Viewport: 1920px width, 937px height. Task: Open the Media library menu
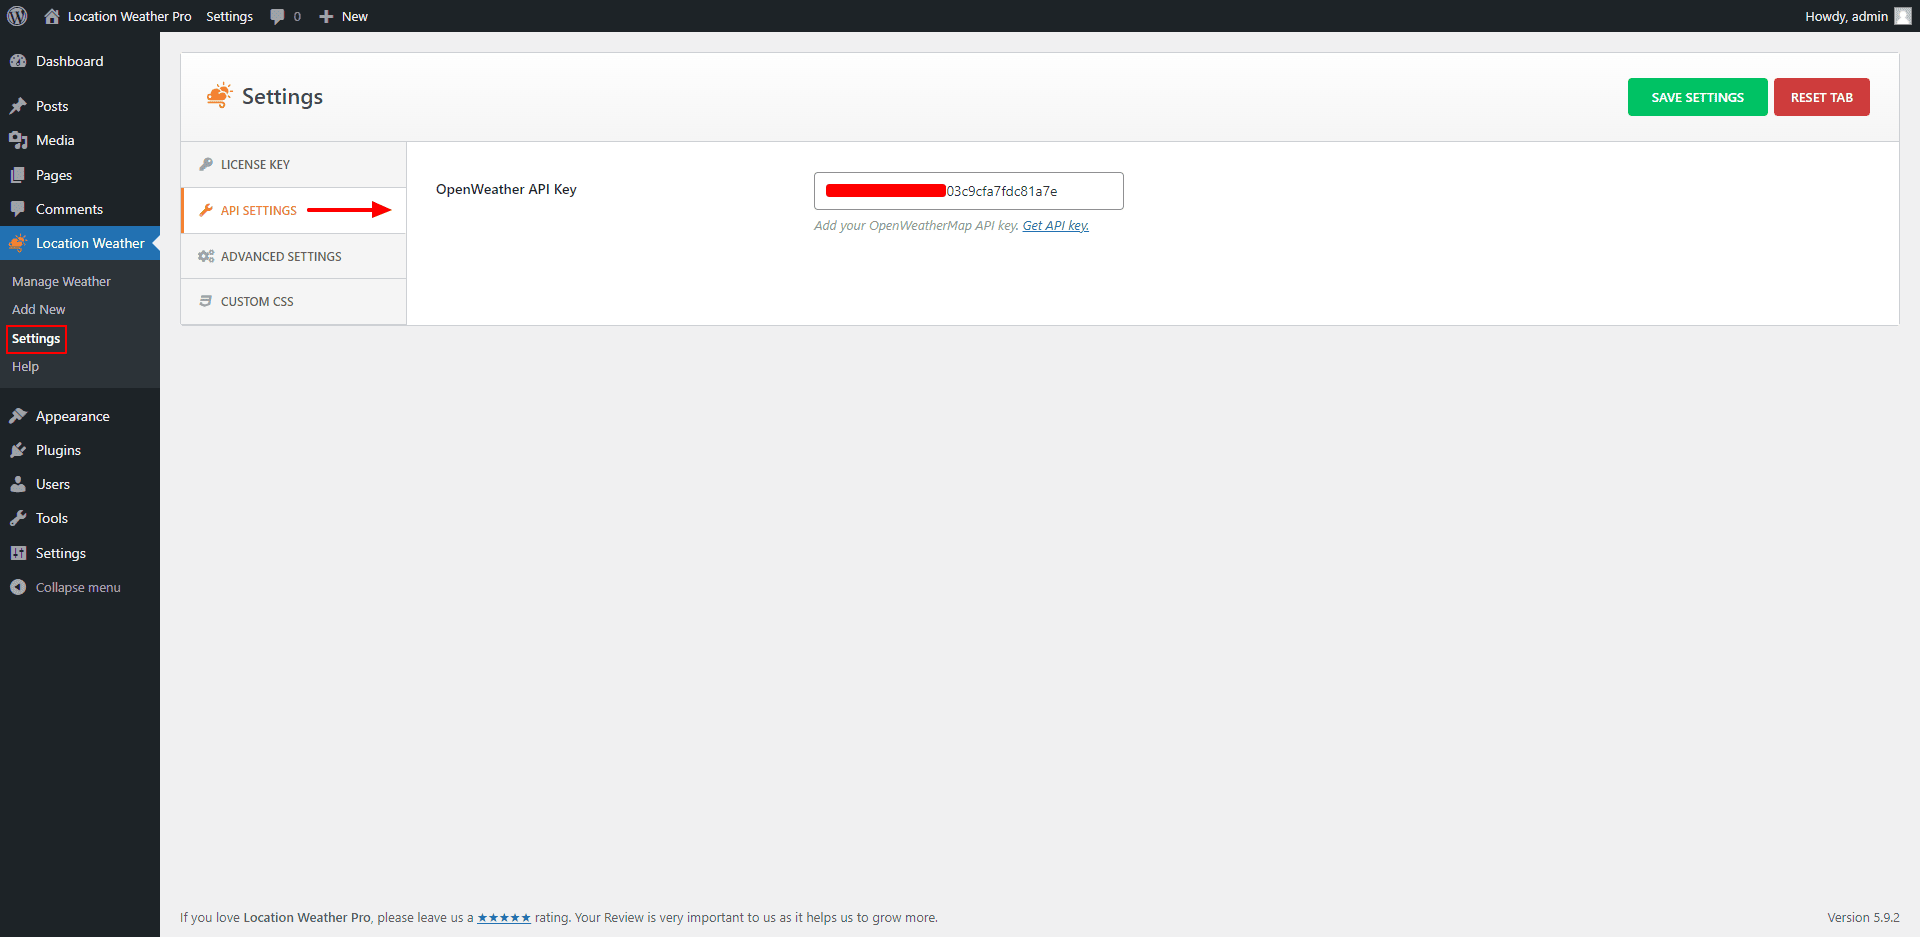[55, 140]
